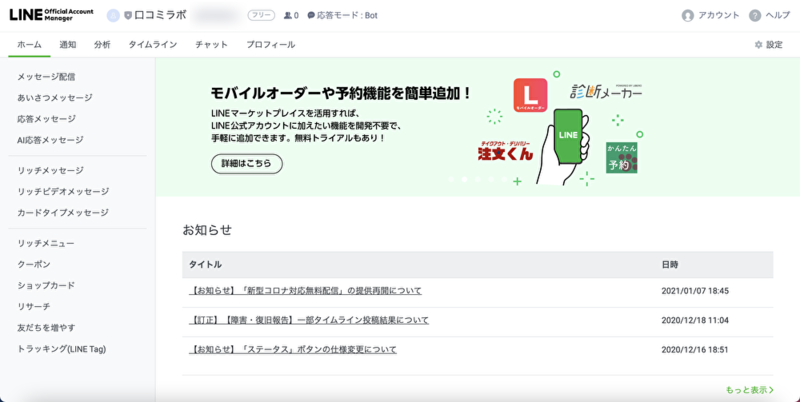Click the friends count icon
Image resolution: width=800 pixels, height=402 pixels.
pos(288,15)
